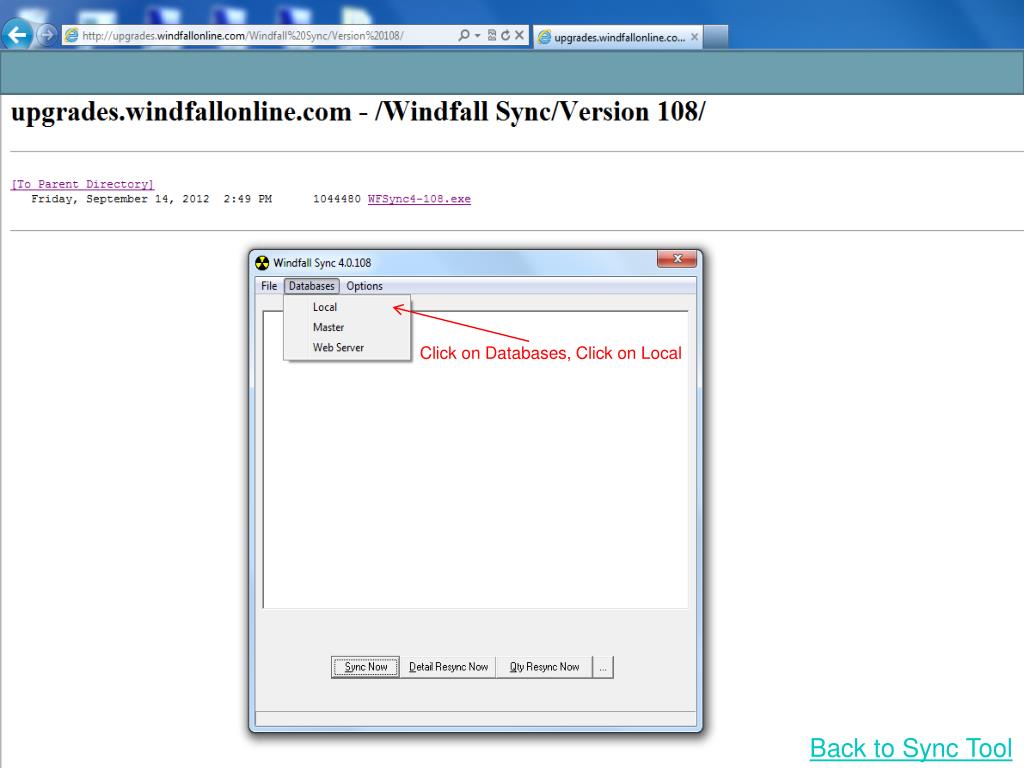Click the file size text 1044480
Image resolution: width=1024 pixels, height=768 pixels.
click(x=336, y=199)
